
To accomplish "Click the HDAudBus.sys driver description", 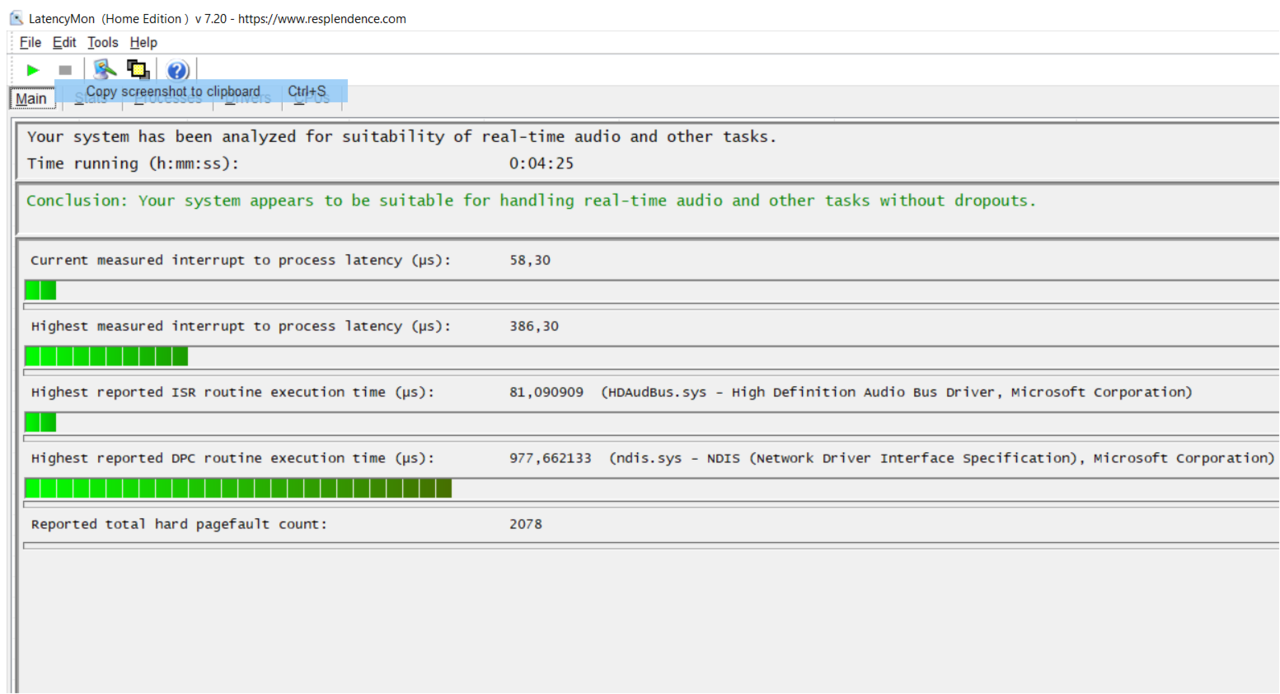I will coord(897,392).
